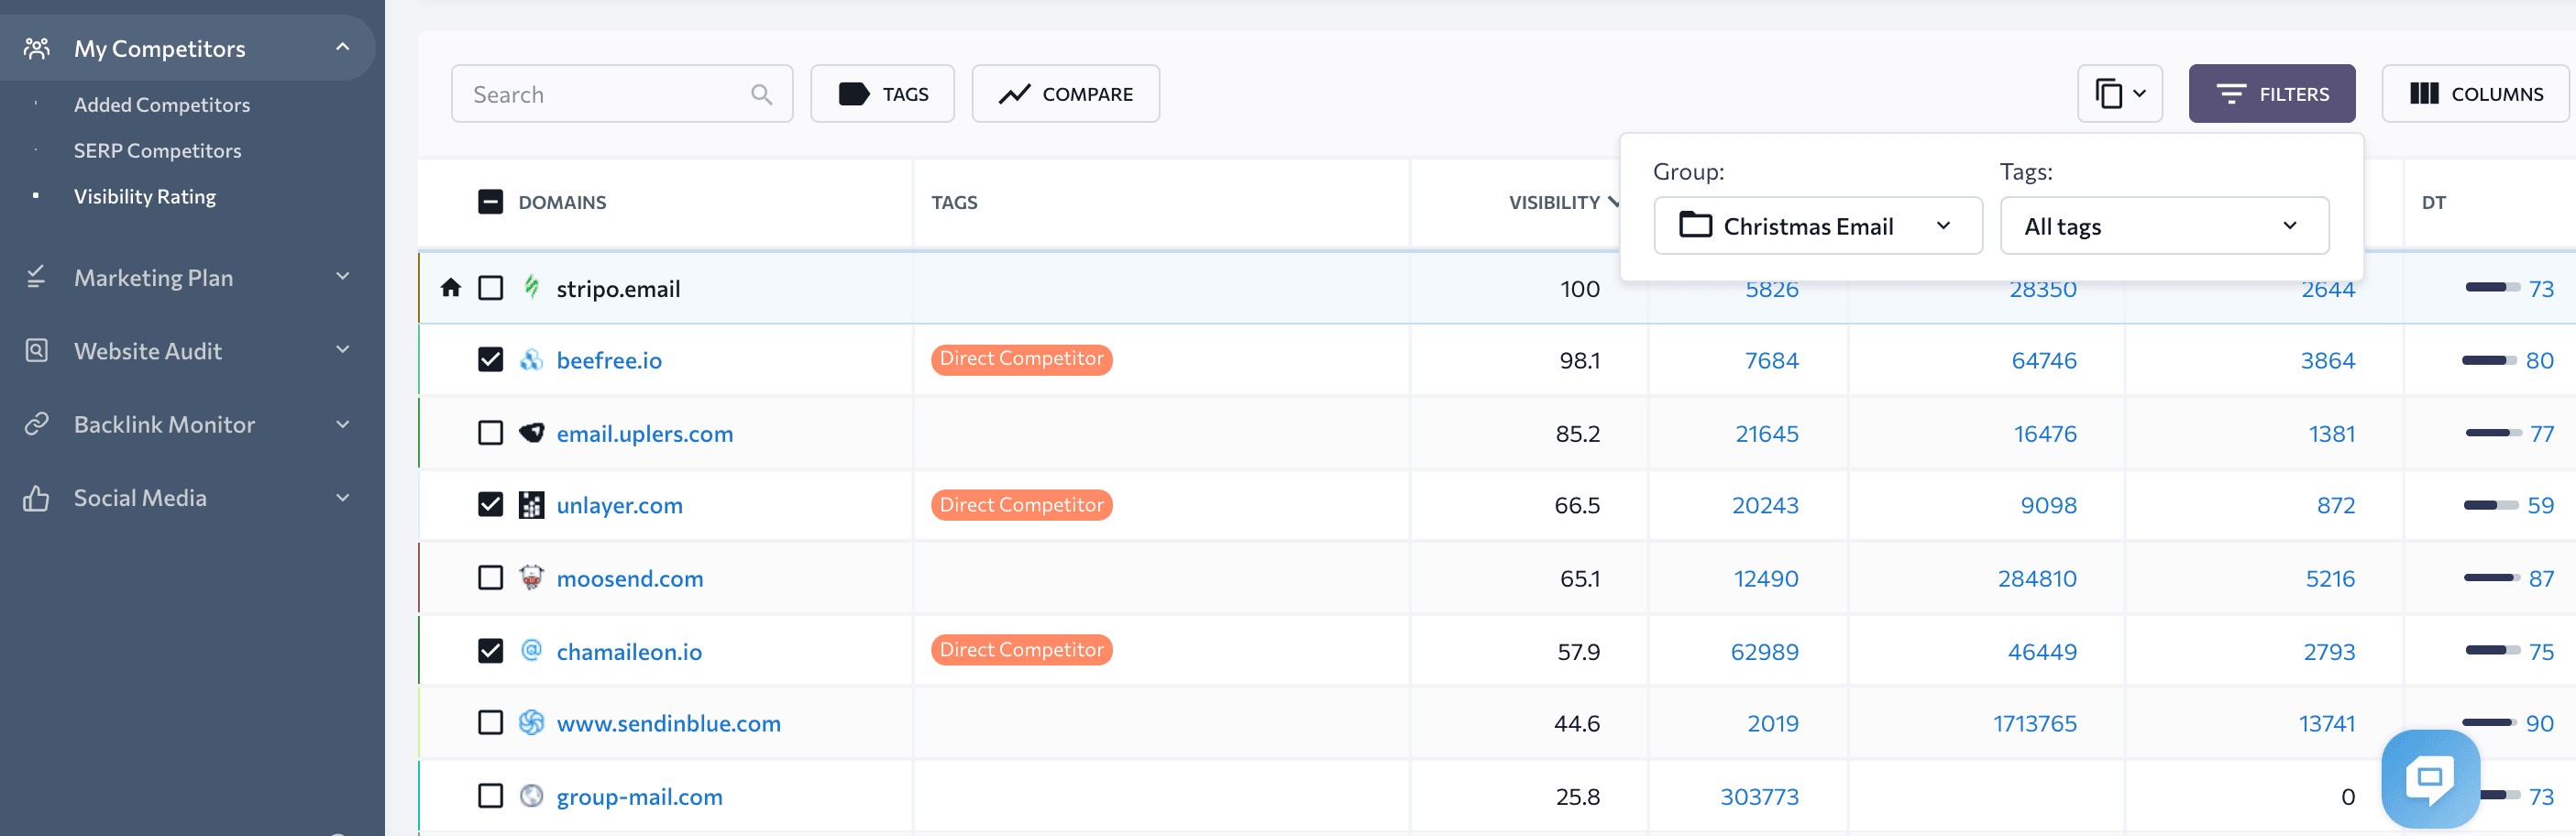The width and height of the screenshot is (2576, 836).
Task: Check the group-mail.com checkbox
Action: click(490, 796)
